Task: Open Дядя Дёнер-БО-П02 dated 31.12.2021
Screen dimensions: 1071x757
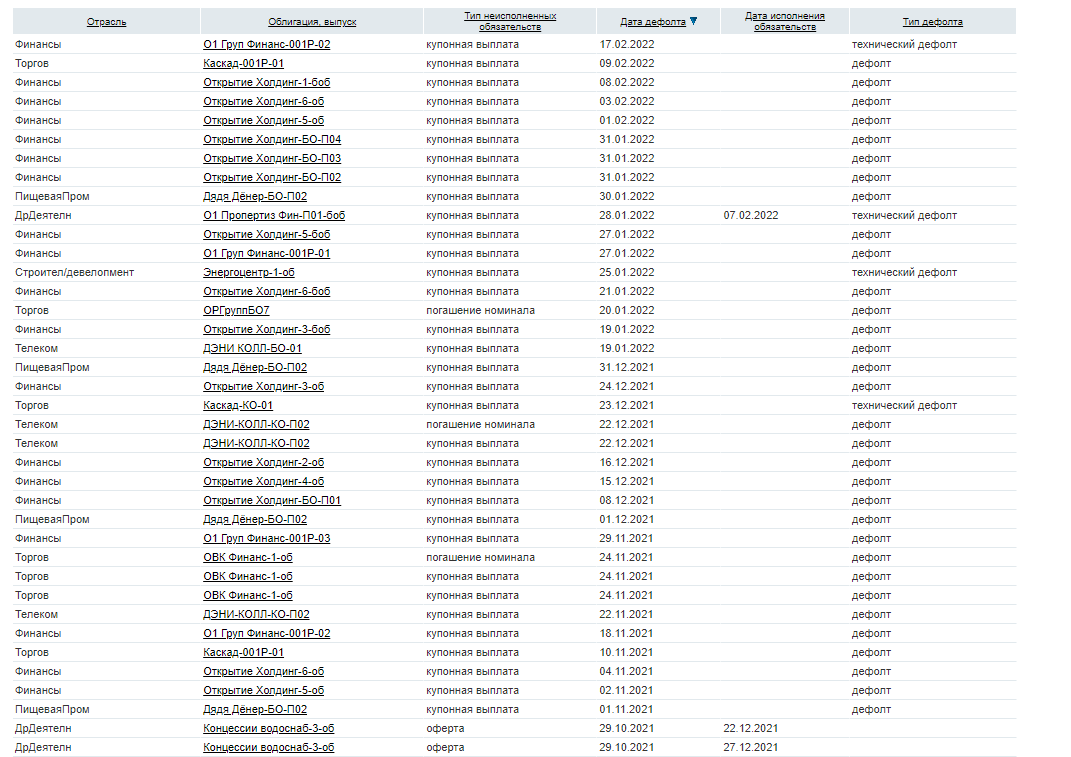Action: pos(255,368)
